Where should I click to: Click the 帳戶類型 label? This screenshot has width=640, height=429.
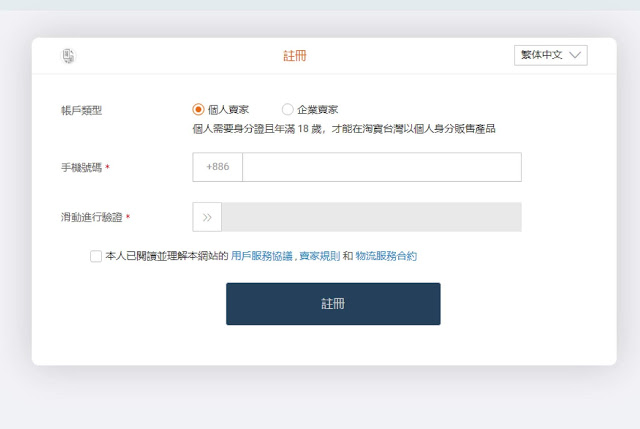point(81,110)
